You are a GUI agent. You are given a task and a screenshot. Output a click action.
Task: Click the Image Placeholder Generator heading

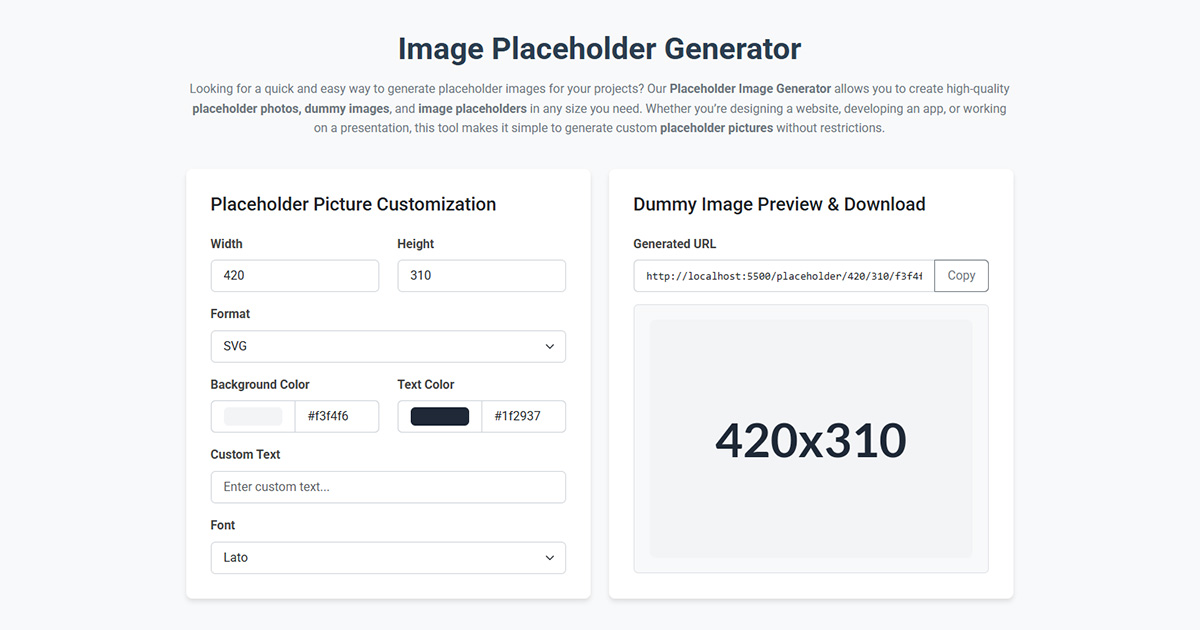(599, 47)
